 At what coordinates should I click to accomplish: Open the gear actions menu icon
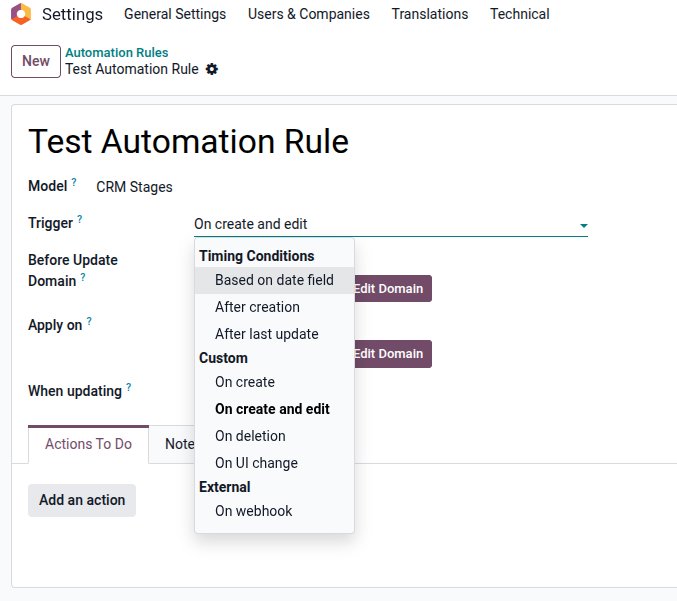(x=211, y=70)
